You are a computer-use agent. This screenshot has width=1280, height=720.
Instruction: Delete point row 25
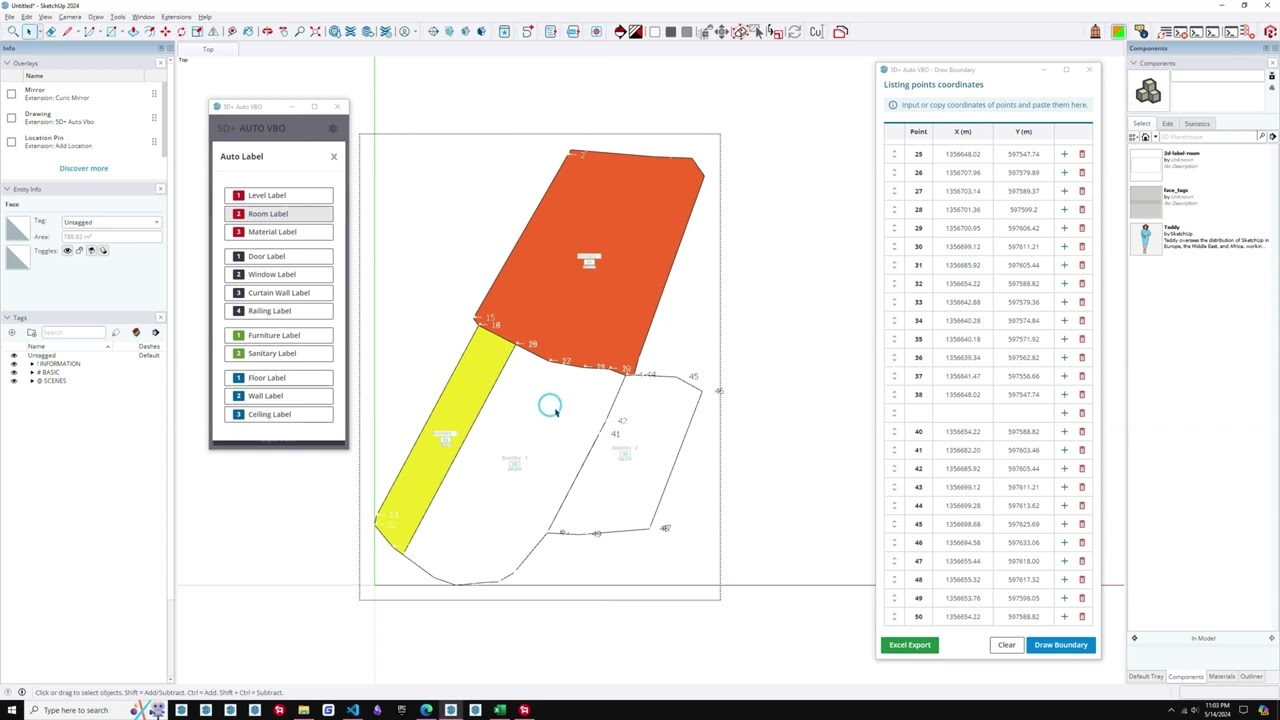coord(1082,154)
